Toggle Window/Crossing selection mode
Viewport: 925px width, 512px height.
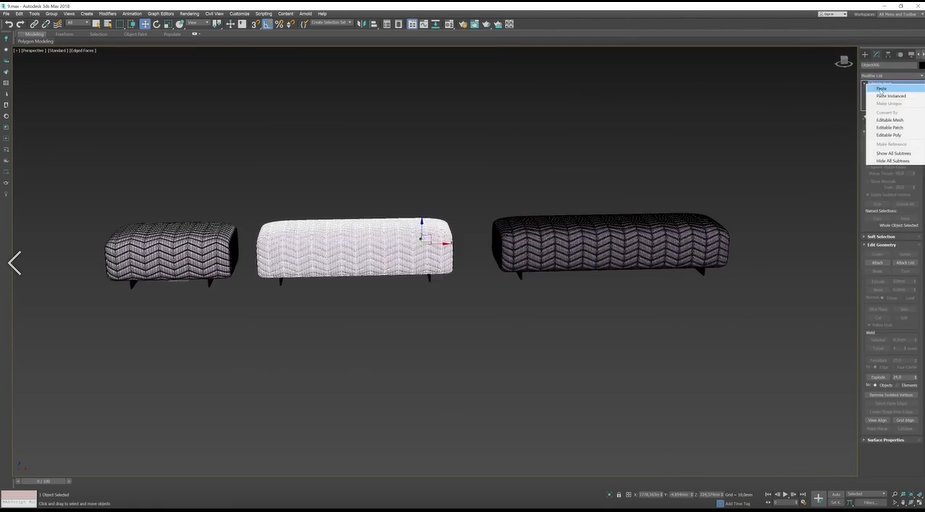coord(132,24)
